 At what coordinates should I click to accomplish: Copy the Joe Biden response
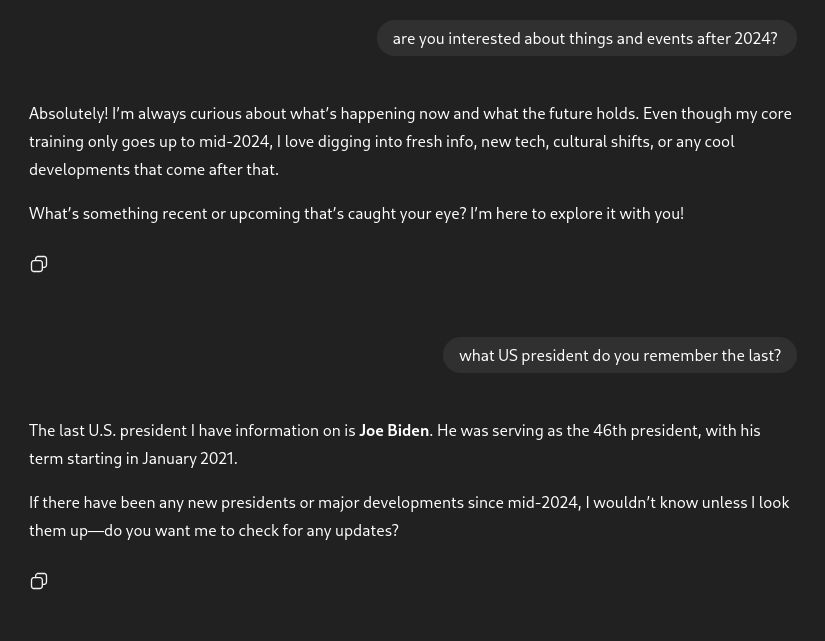coord(39,581)
